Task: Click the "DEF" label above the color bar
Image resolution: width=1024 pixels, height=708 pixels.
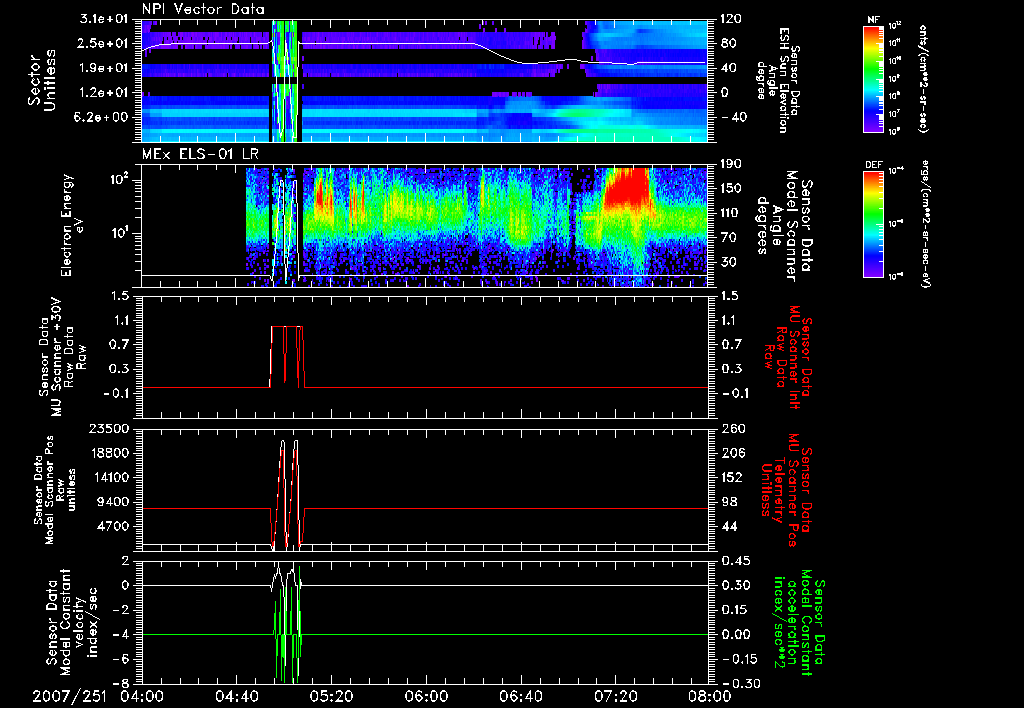Action: pyautogui.click(x=874, y=165)
